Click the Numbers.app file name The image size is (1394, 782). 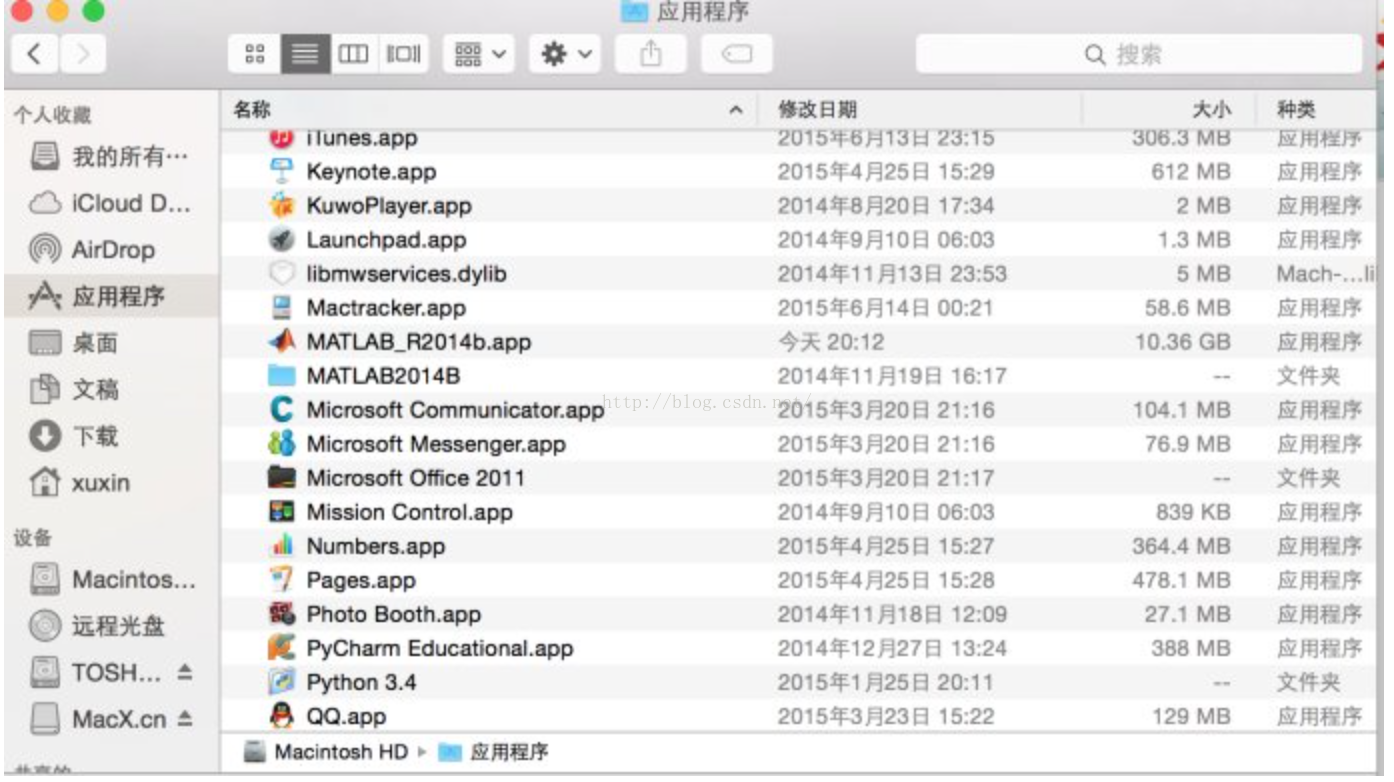point(376,546)
